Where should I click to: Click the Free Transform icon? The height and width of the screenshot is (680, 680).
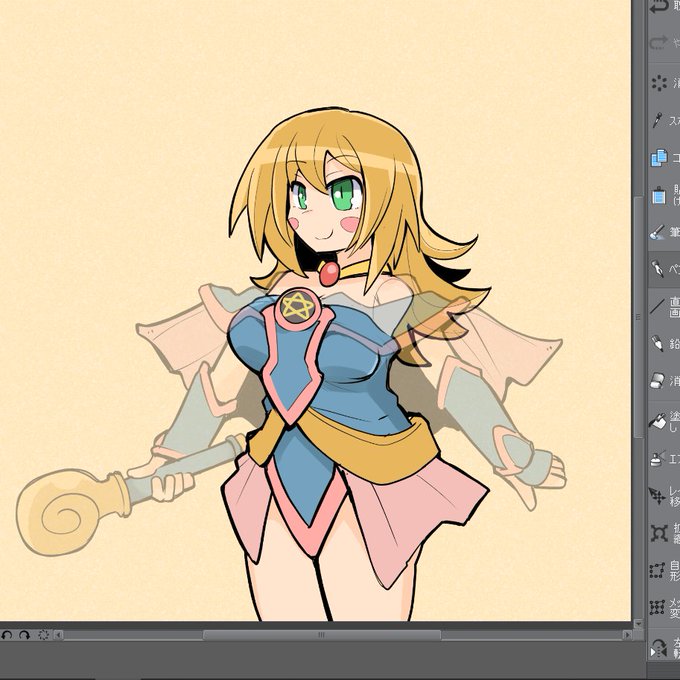[x=657, y=570]
